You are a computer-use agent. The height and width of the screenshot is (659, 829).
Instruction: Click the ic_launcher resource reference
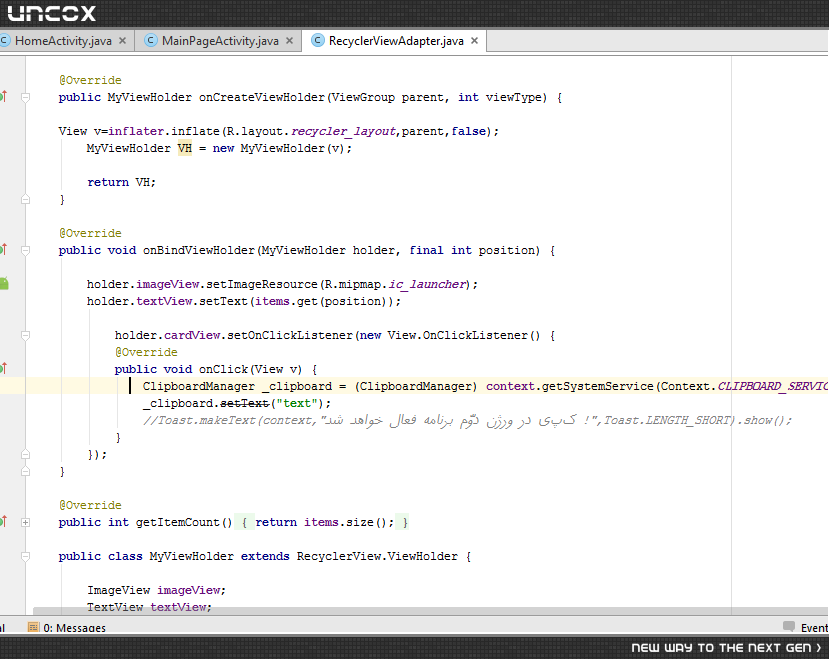tap(427, 284)
